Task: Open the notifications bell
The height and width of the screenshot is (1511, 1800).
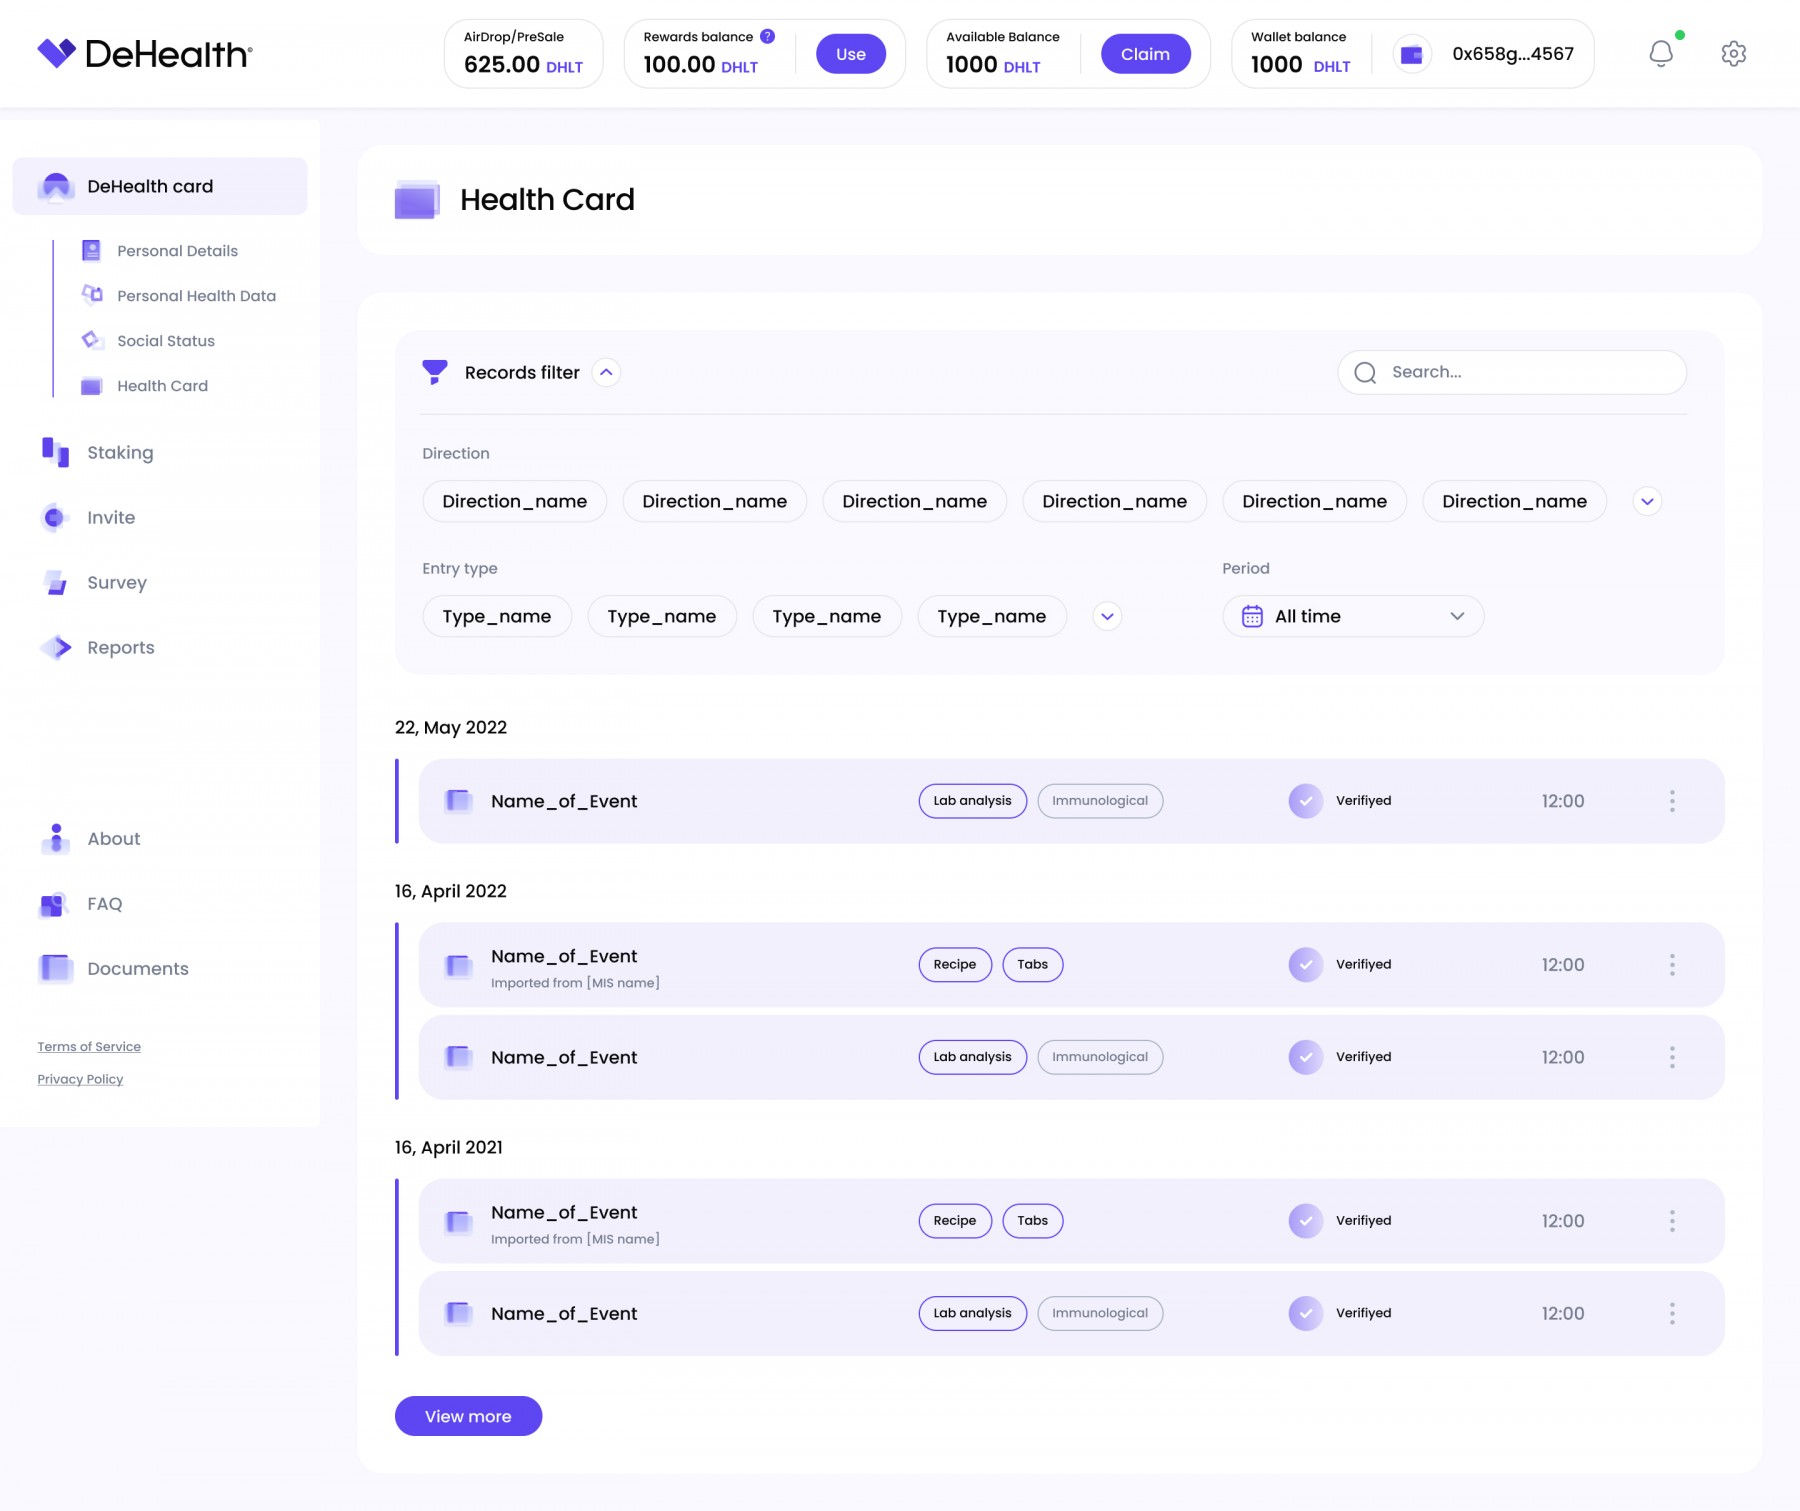Action: point(1660,54)
